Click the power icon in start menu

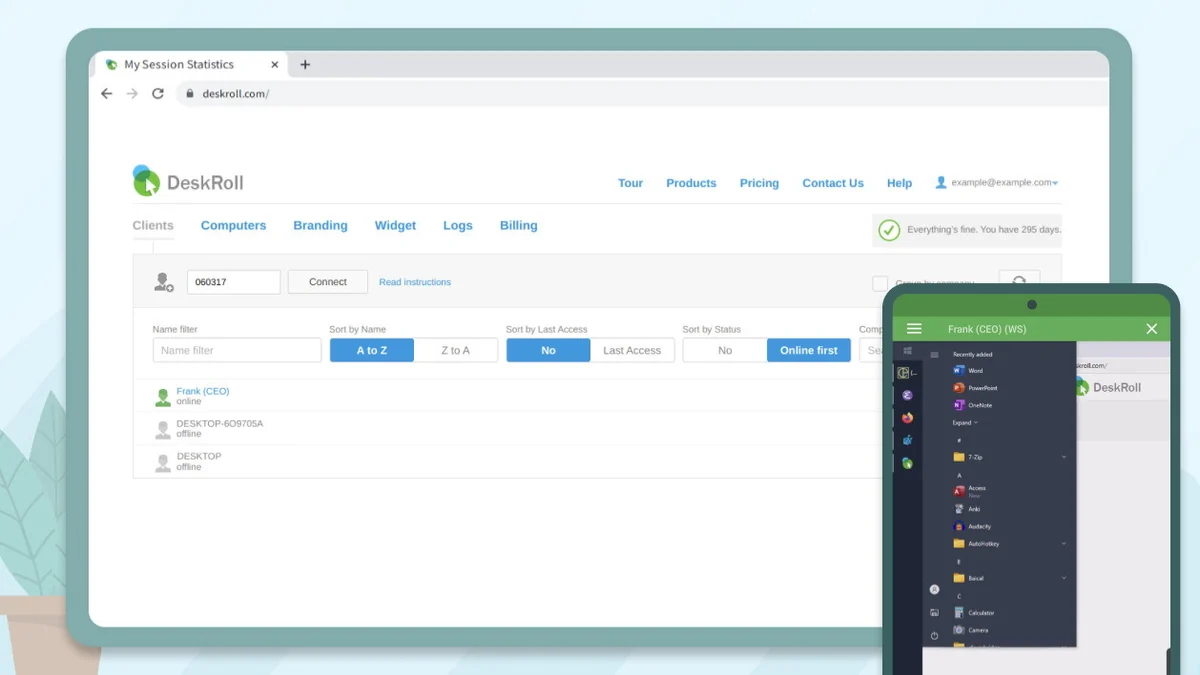click(934, 636)
